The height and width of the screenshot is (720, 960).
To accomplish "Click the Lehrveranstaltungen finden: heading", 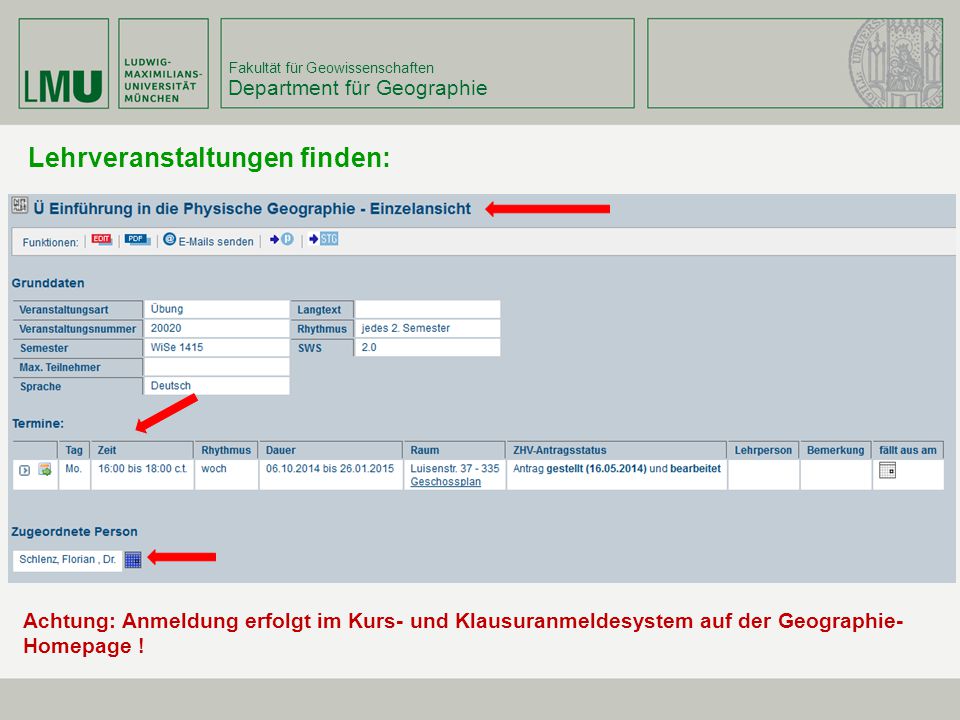I will (209, 158).
